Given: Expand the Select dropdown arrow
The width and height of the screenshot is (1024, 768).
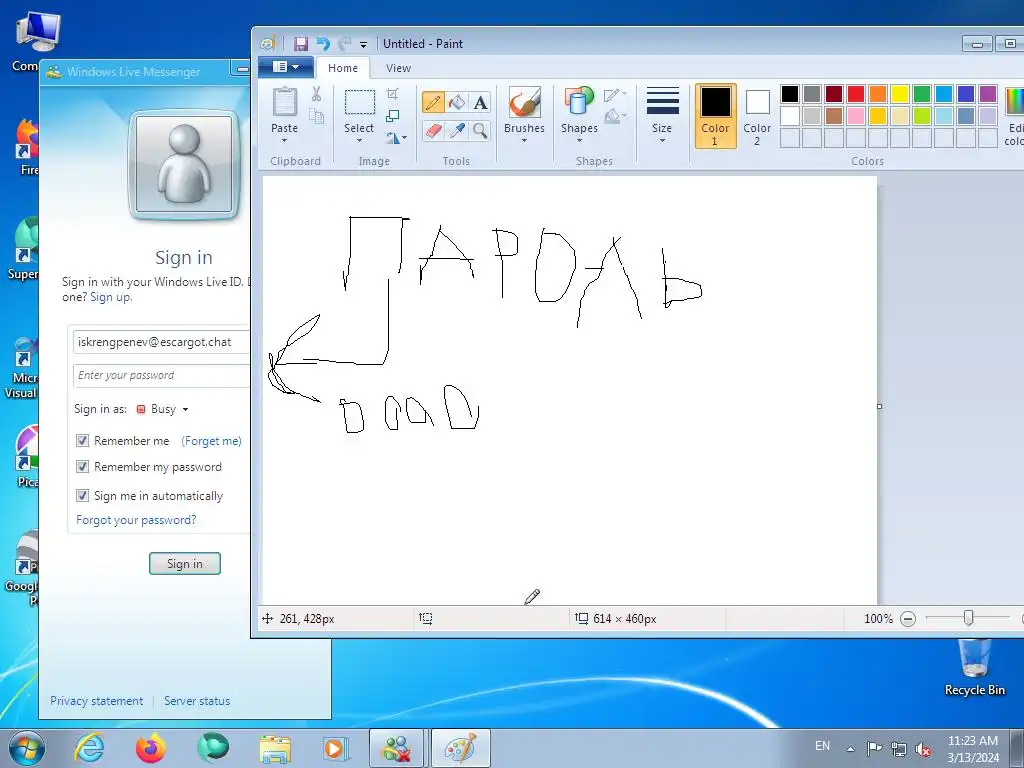Looking at the screenshot, I should click(359, 140).
